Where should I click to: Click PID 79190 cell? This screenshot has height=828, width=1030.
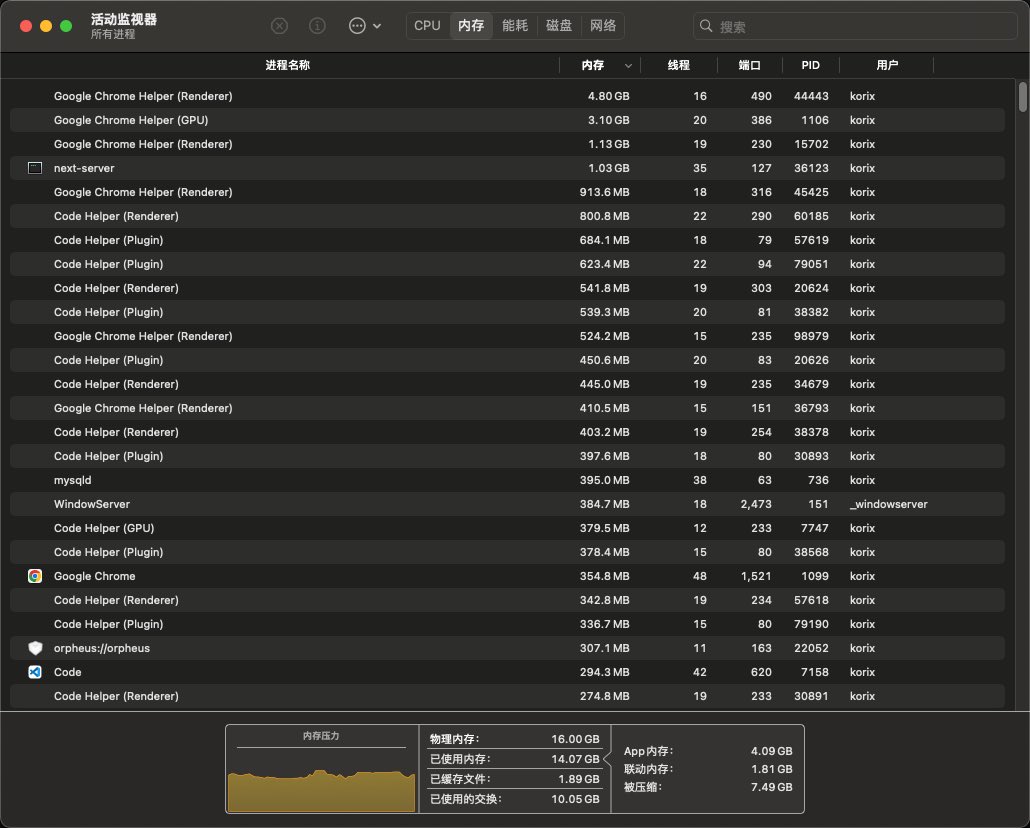tap(811, 624)
